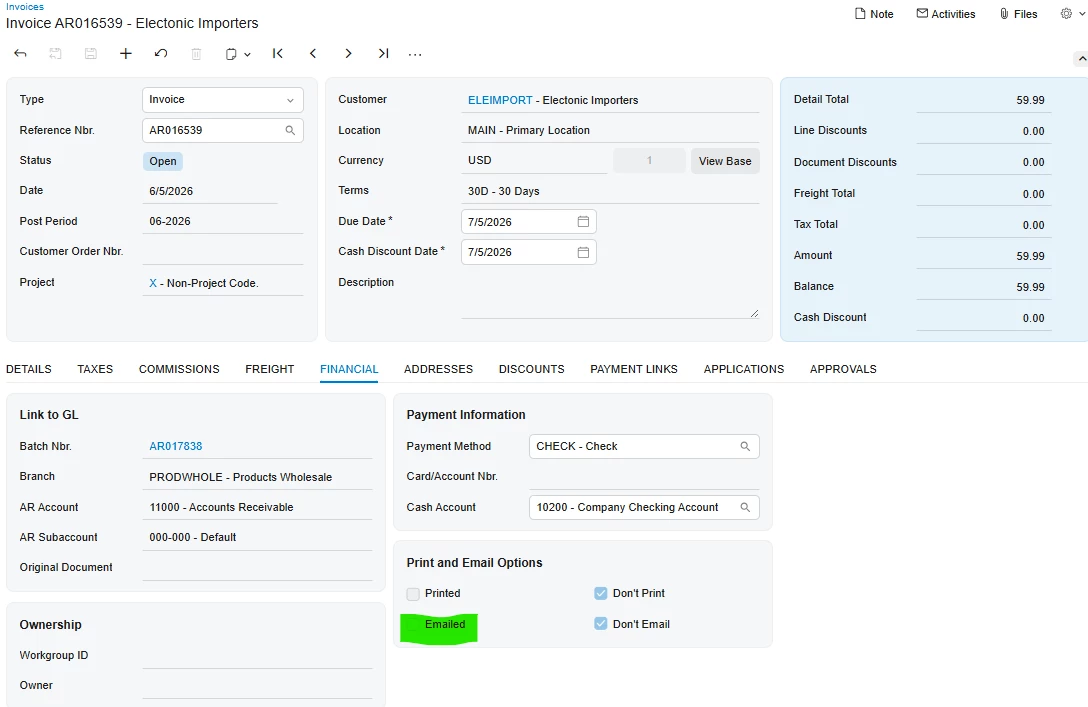Screen dimensions: 1088x707
Task: Click the Open status badge
Action: pos(163,161)
